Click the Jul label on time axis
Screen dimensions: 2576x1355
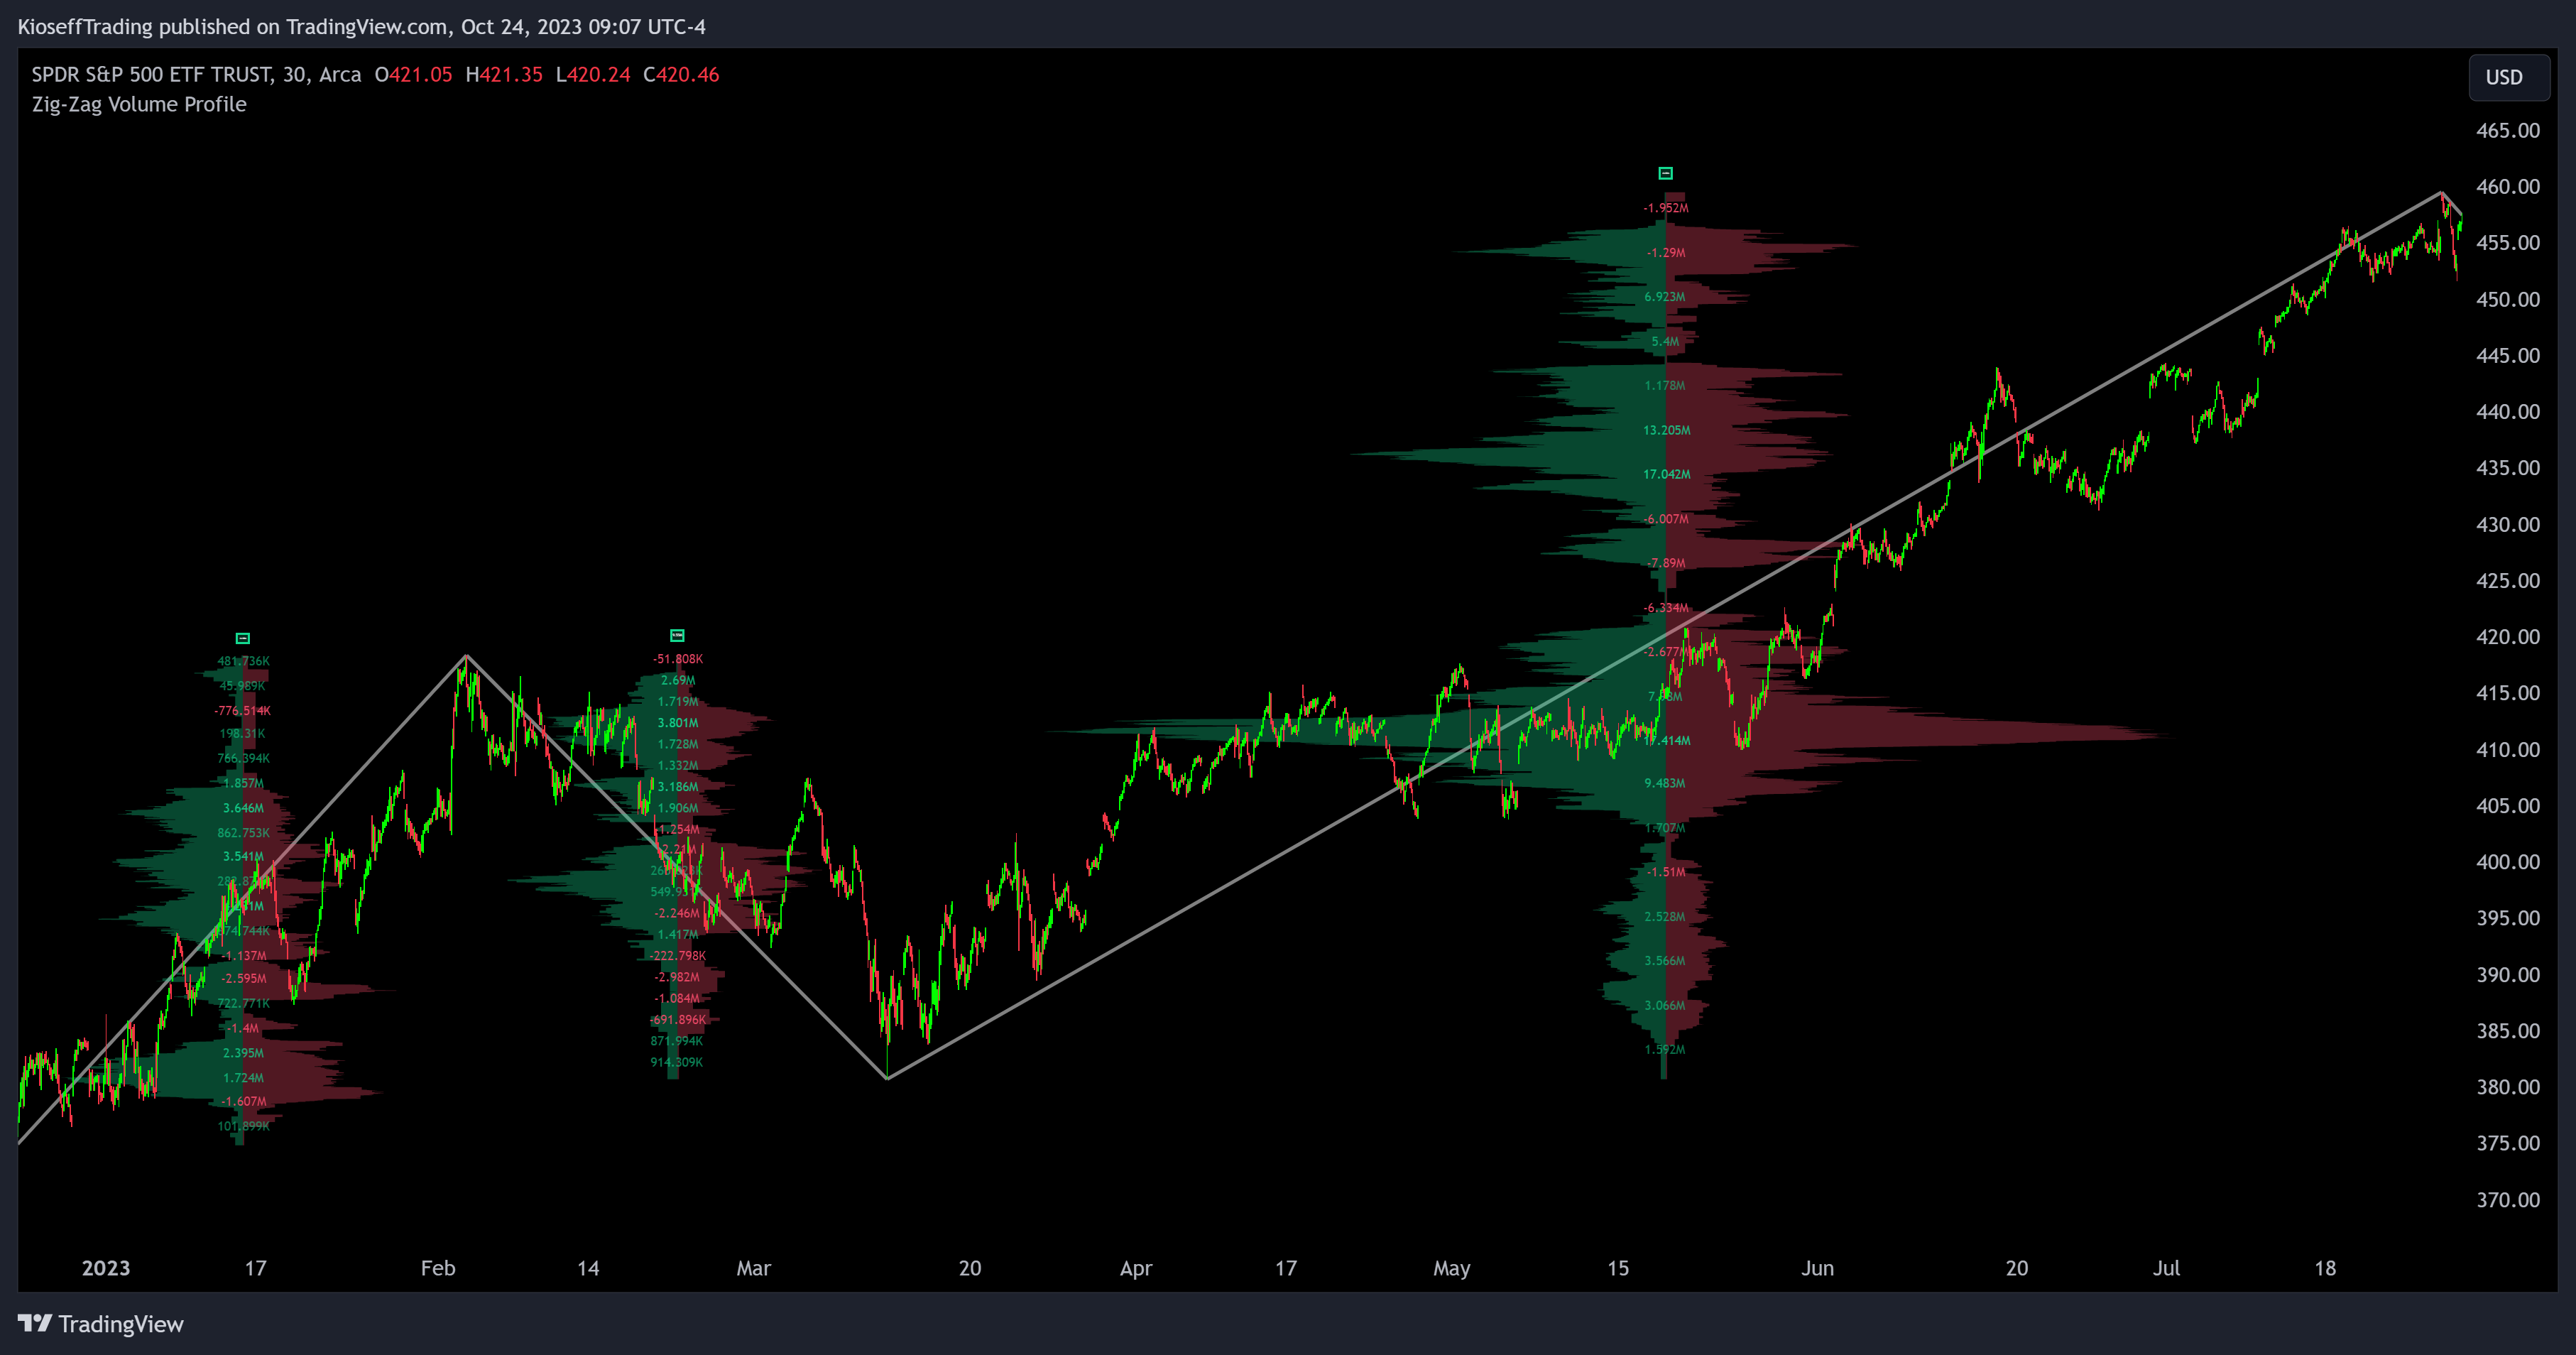(x=2167, y=1268)
